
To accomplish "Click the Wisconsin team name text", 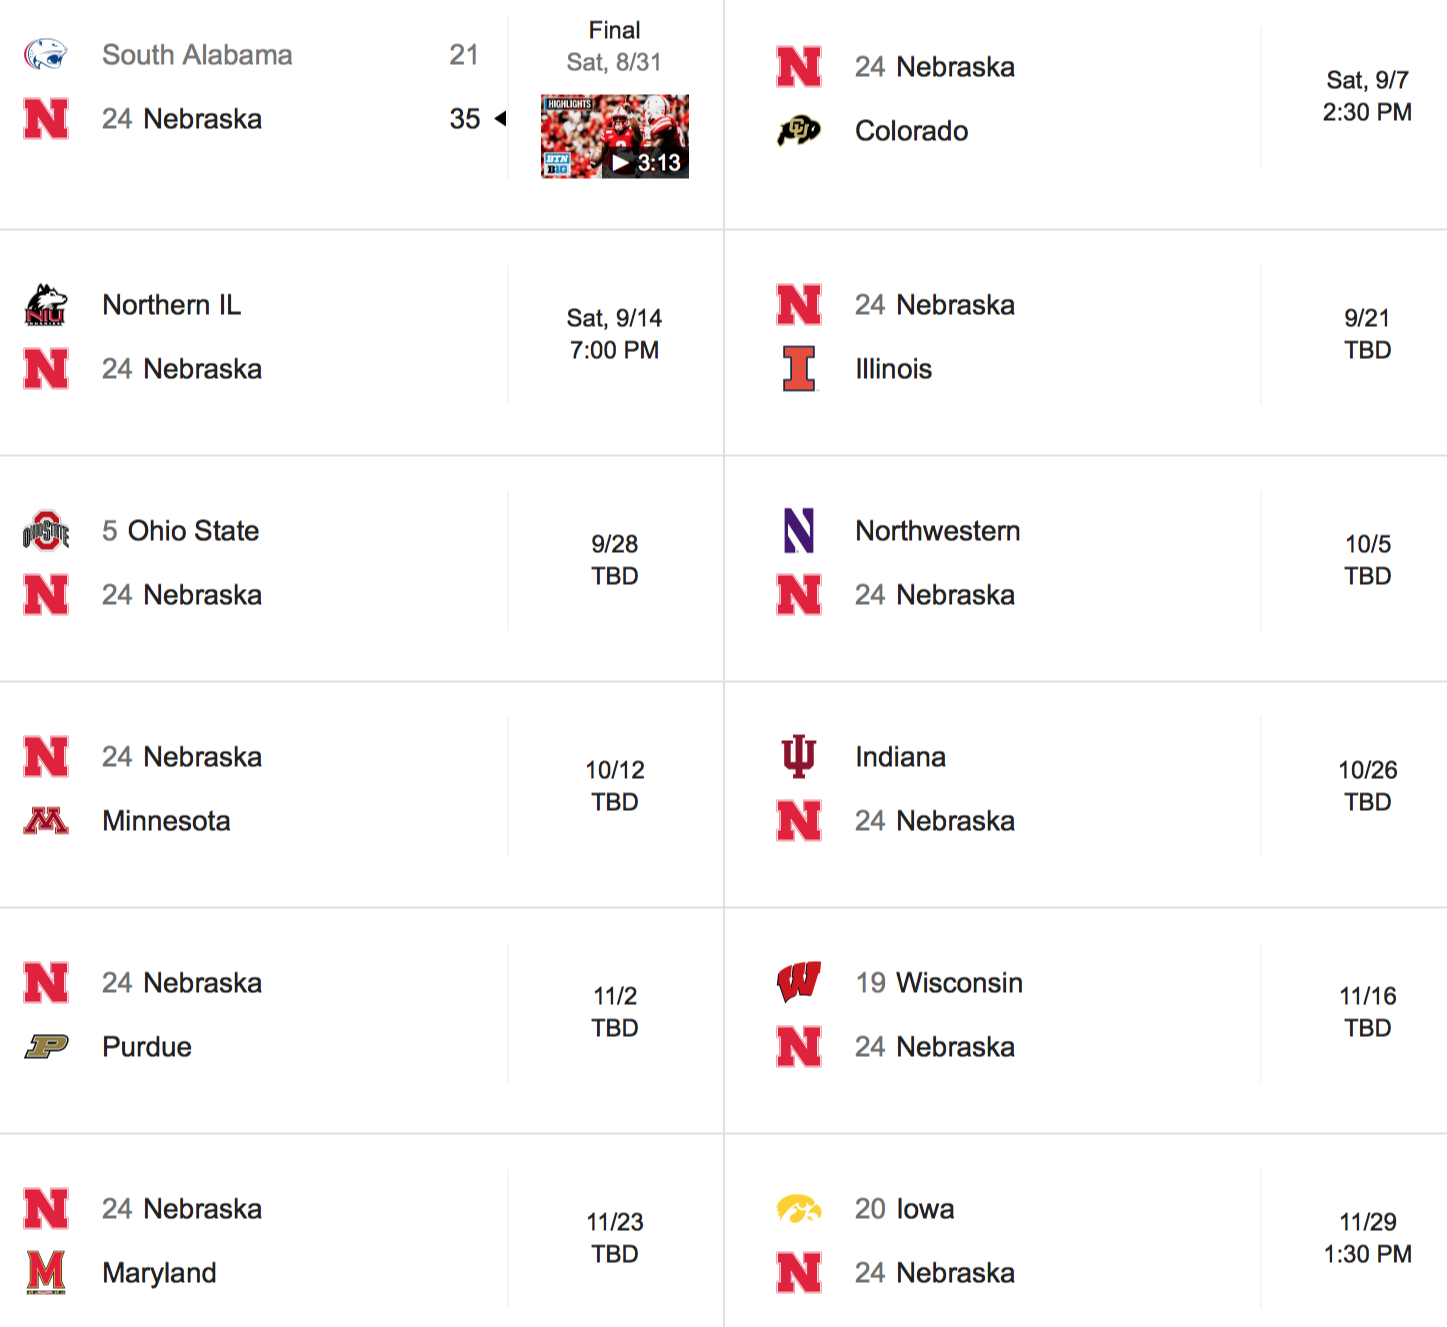I will (960, 983).
